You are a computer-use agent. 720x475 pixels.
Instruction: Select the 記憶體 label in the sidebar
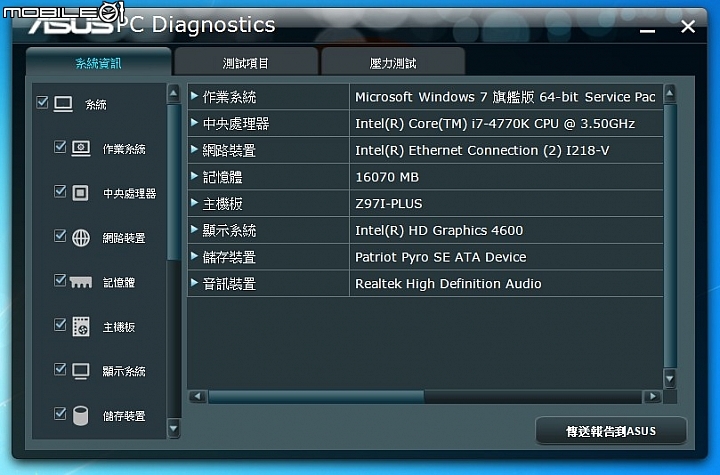tap(118, 283)
